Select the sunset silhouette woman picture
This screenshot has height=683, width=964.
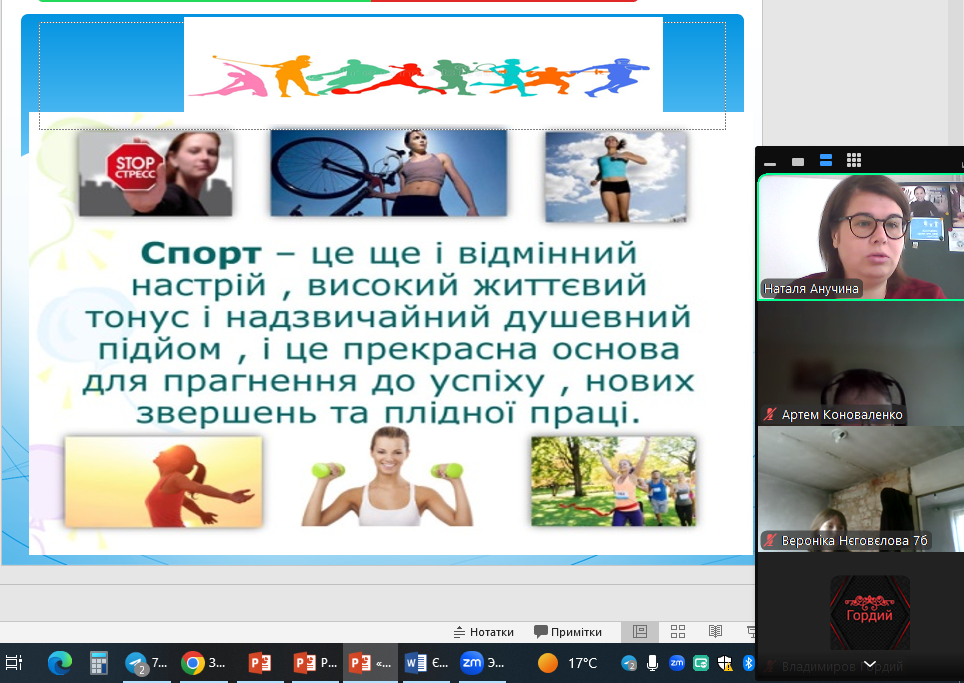(x=164, y=482)
